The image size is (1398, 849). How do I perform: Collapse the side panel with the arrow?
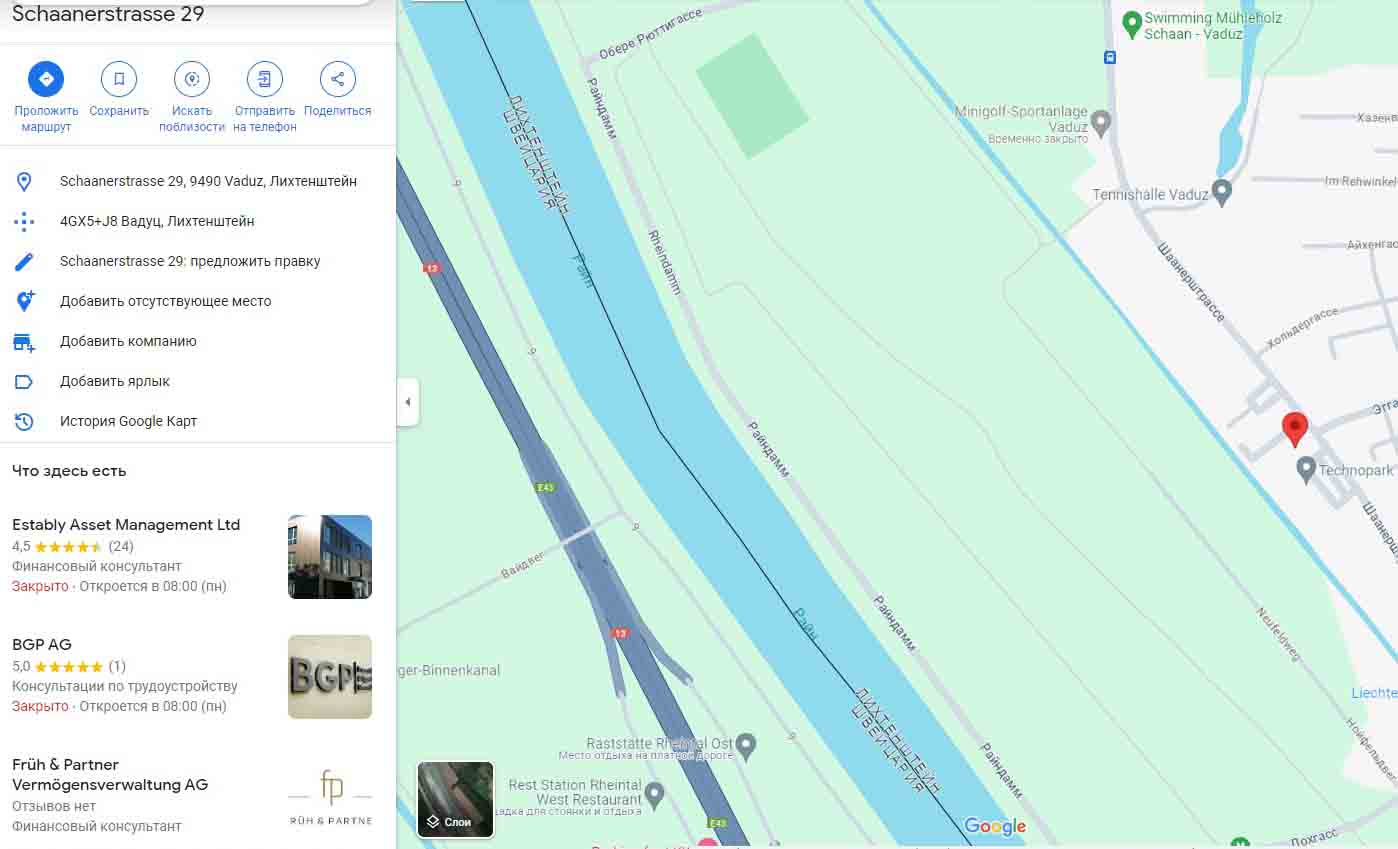pyautogui.click(x=407, y=402)
